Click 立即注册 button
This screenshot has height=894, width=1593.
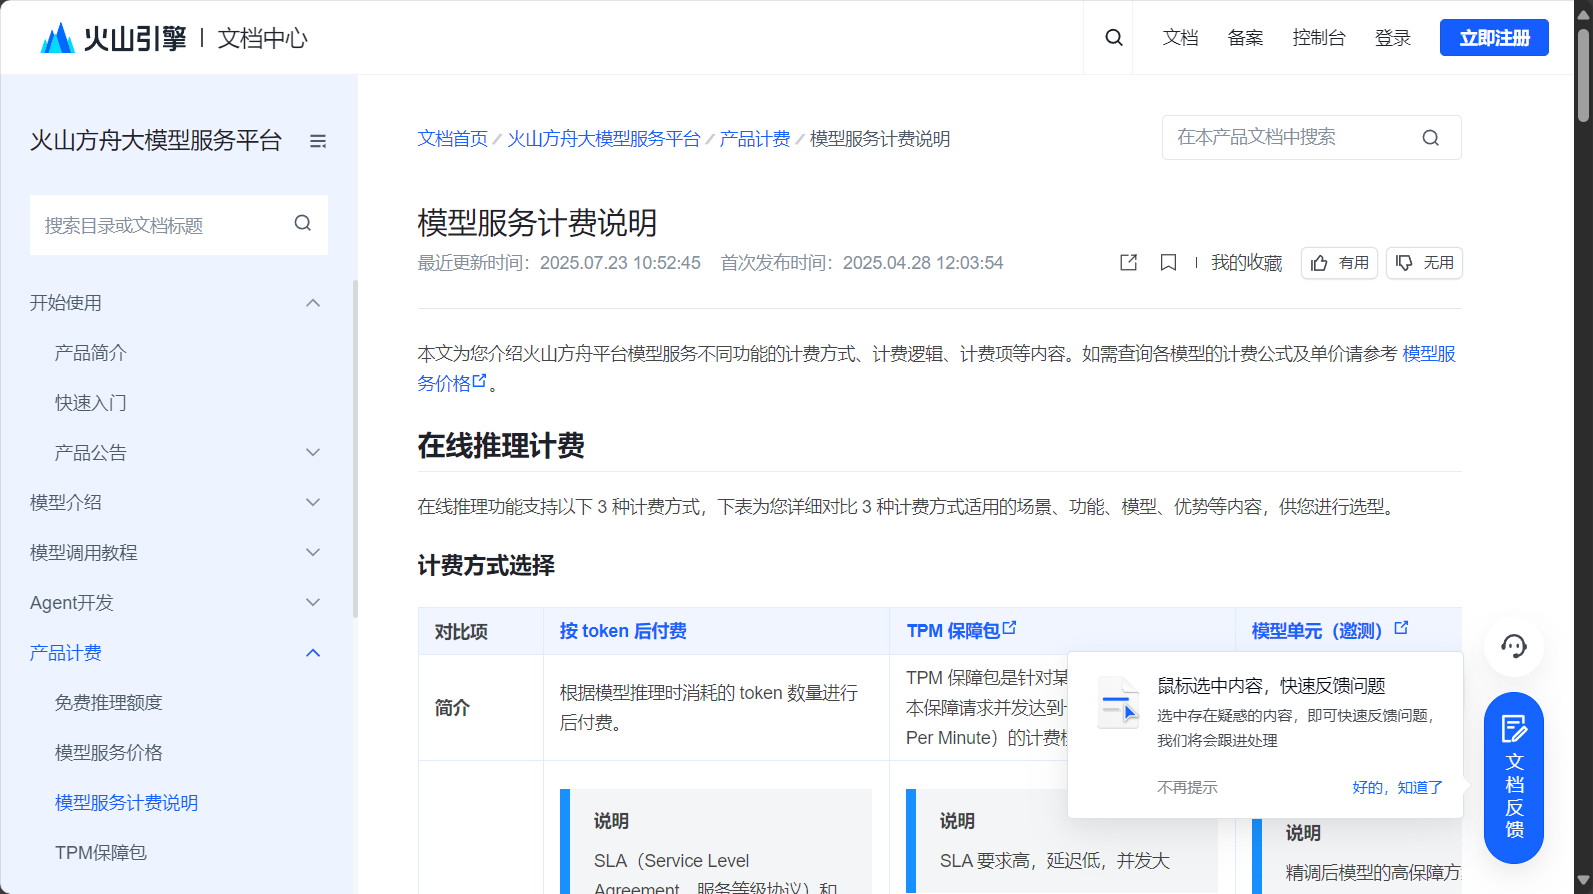[x=1494, y=38]
